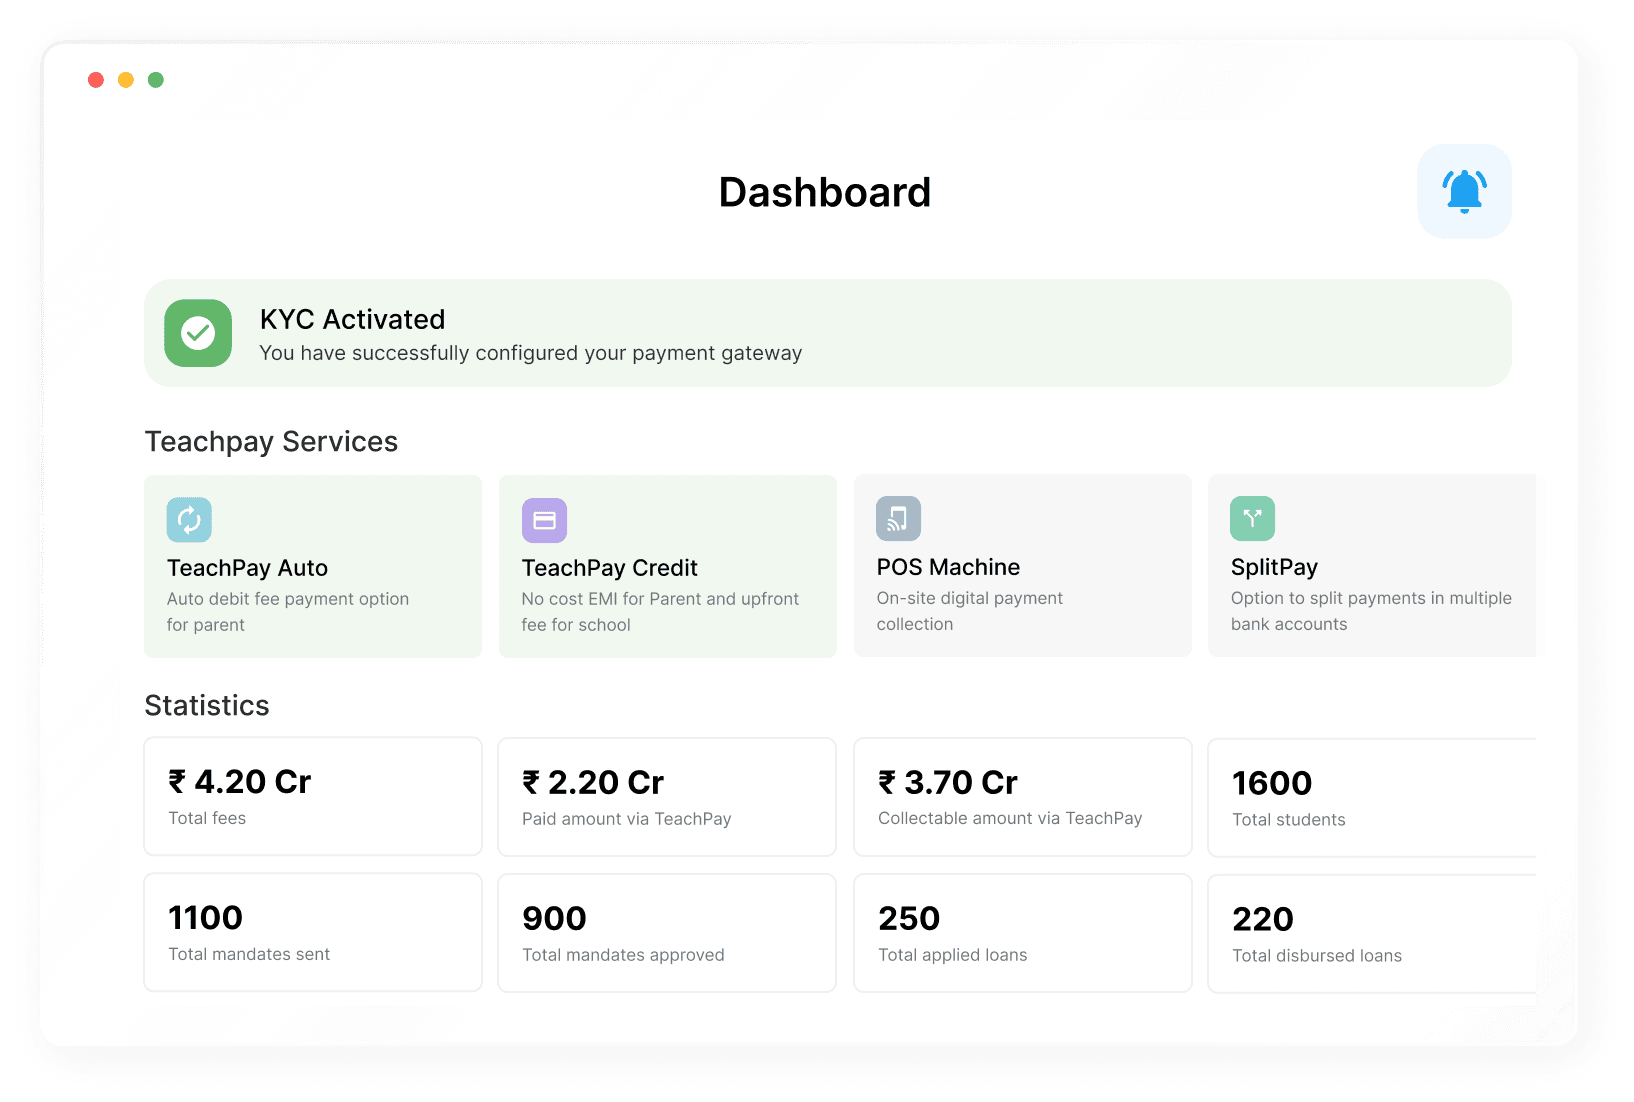Select the ₹ 4.20 Cr Total fees value
The image size is (1634, 1102).
point(240,781)
